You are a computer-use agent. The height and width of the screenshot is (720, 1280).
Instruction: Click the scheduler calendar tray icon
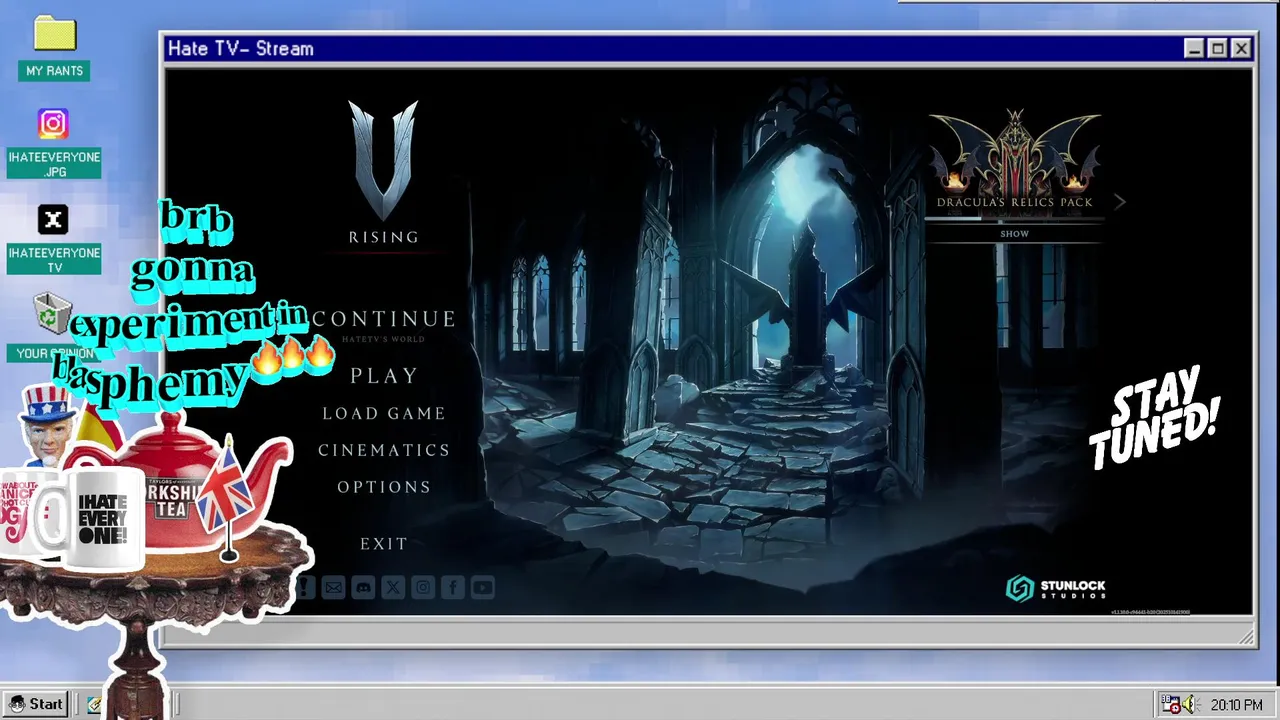click(1169, 705)
